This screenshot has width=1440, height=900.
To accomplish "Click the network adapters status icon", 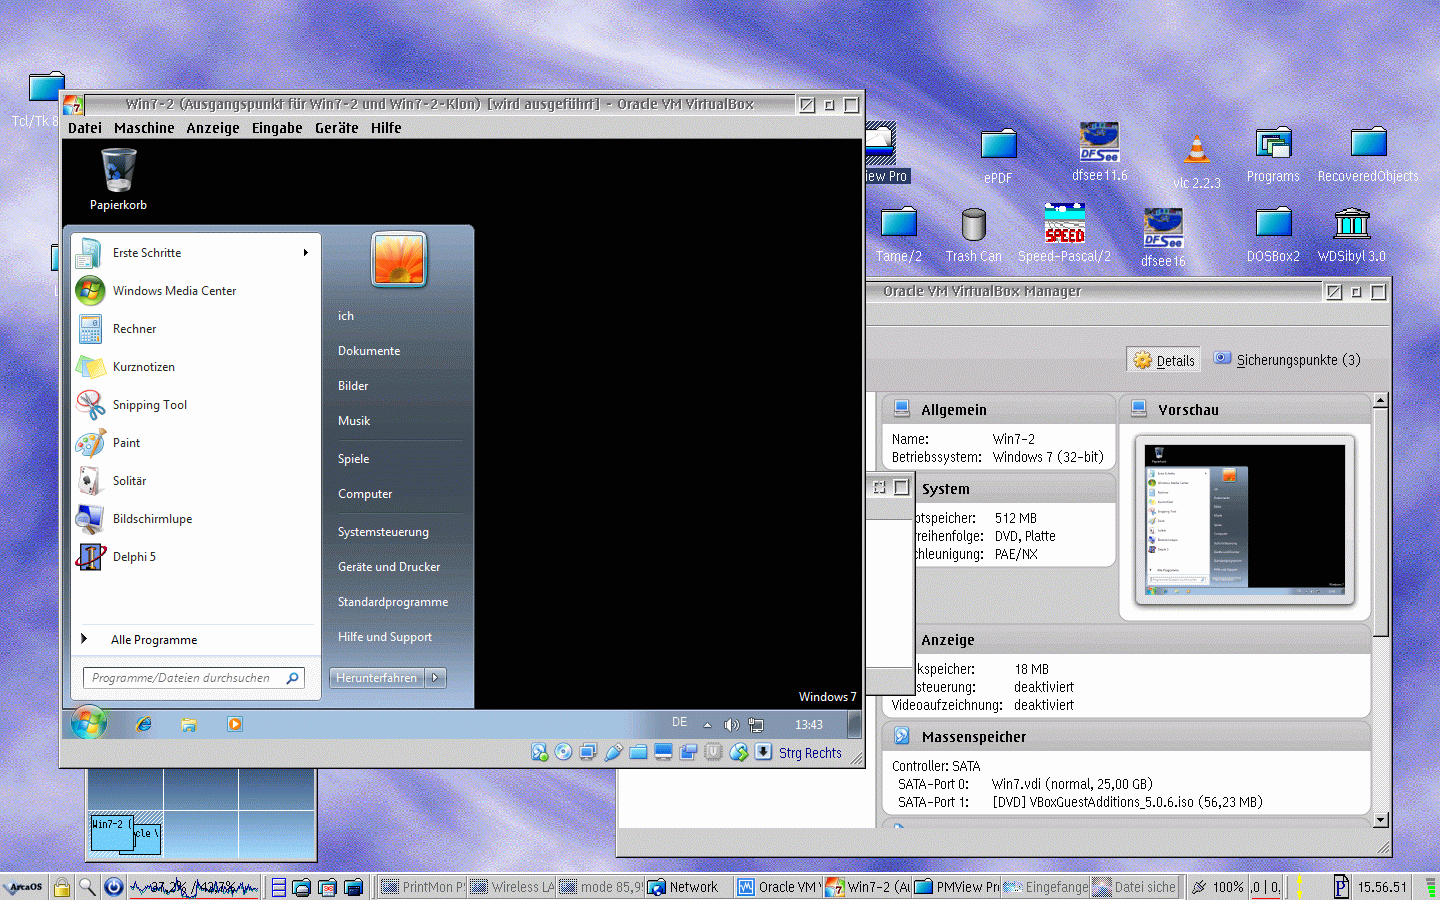I will [x=588, y=752].
